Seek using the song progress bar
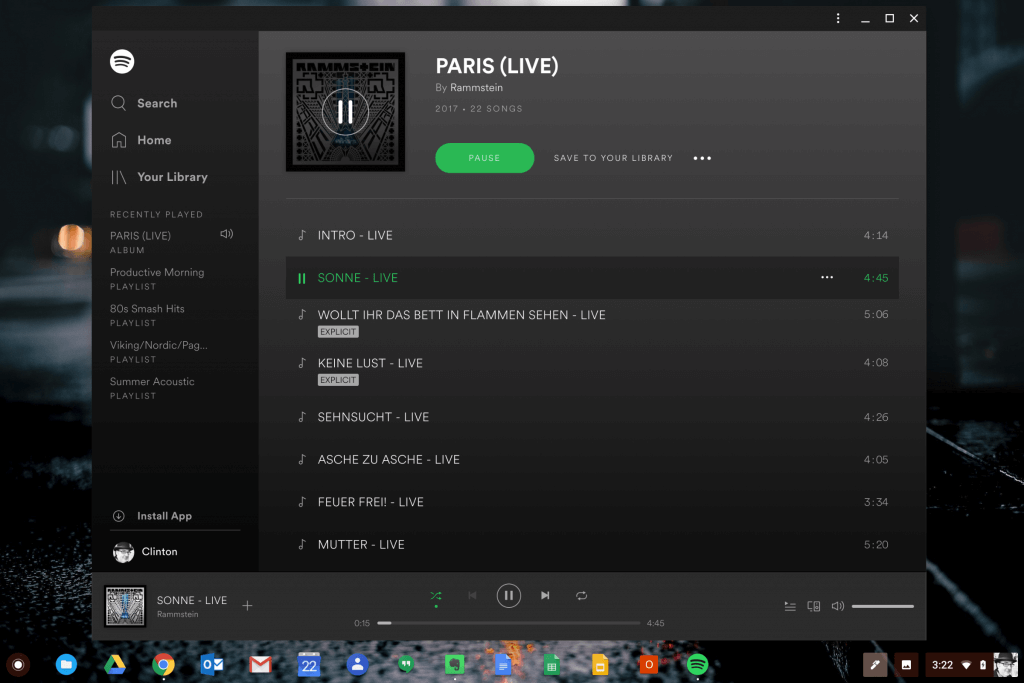This screenshot has width=1024, height=683. pos(509,623)
